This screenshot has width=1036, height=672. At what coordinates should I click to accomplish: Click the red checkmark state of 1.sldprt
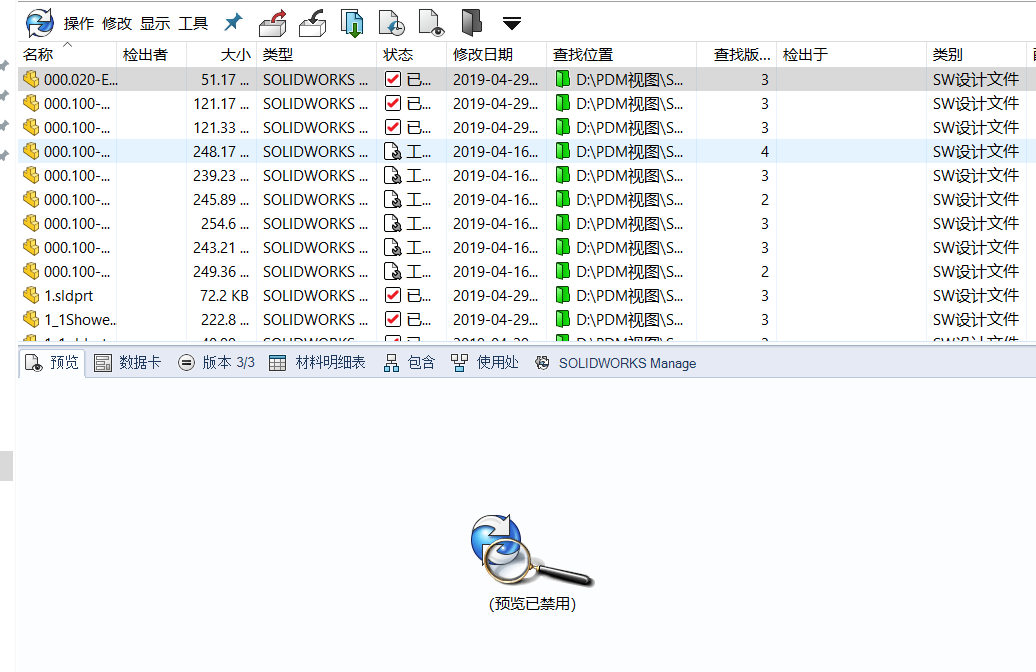[393, 296]
